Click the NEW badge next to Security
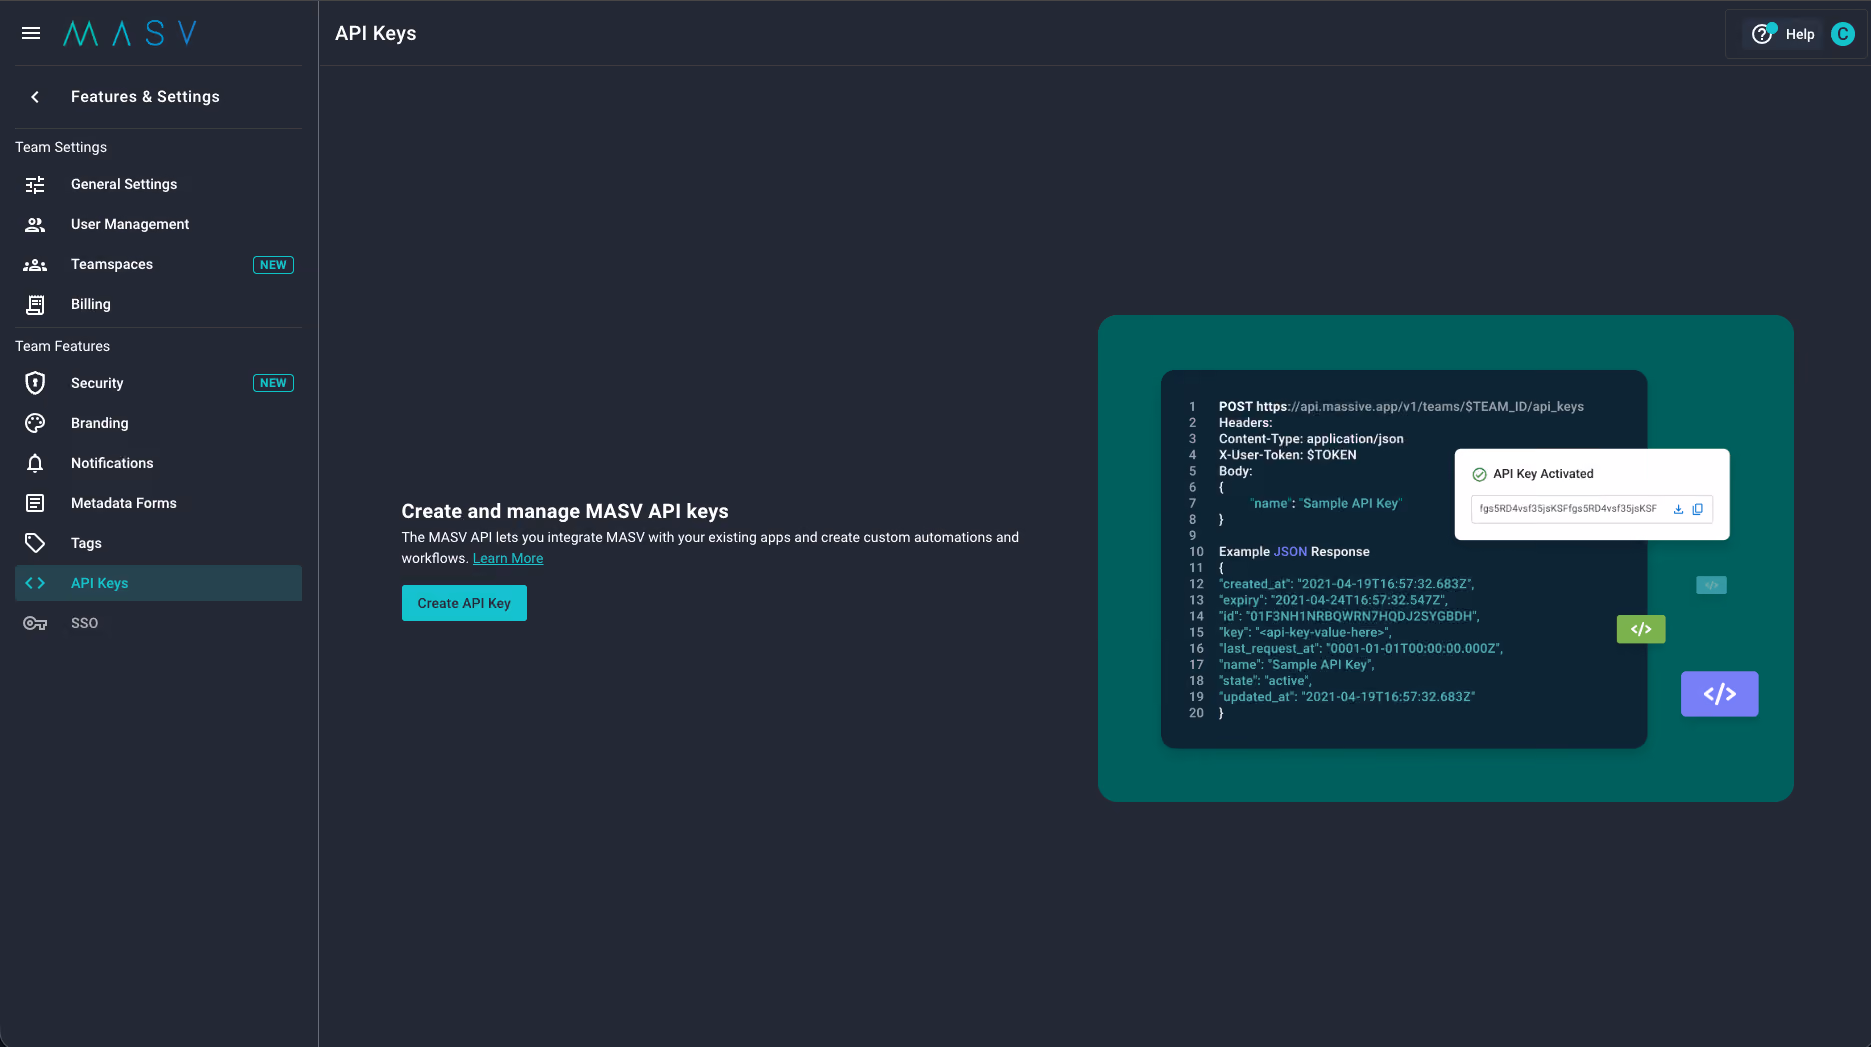Image resolution: width=1871 pixels, height=1047 pixels. pyautogui.click(x=273, y=383)
